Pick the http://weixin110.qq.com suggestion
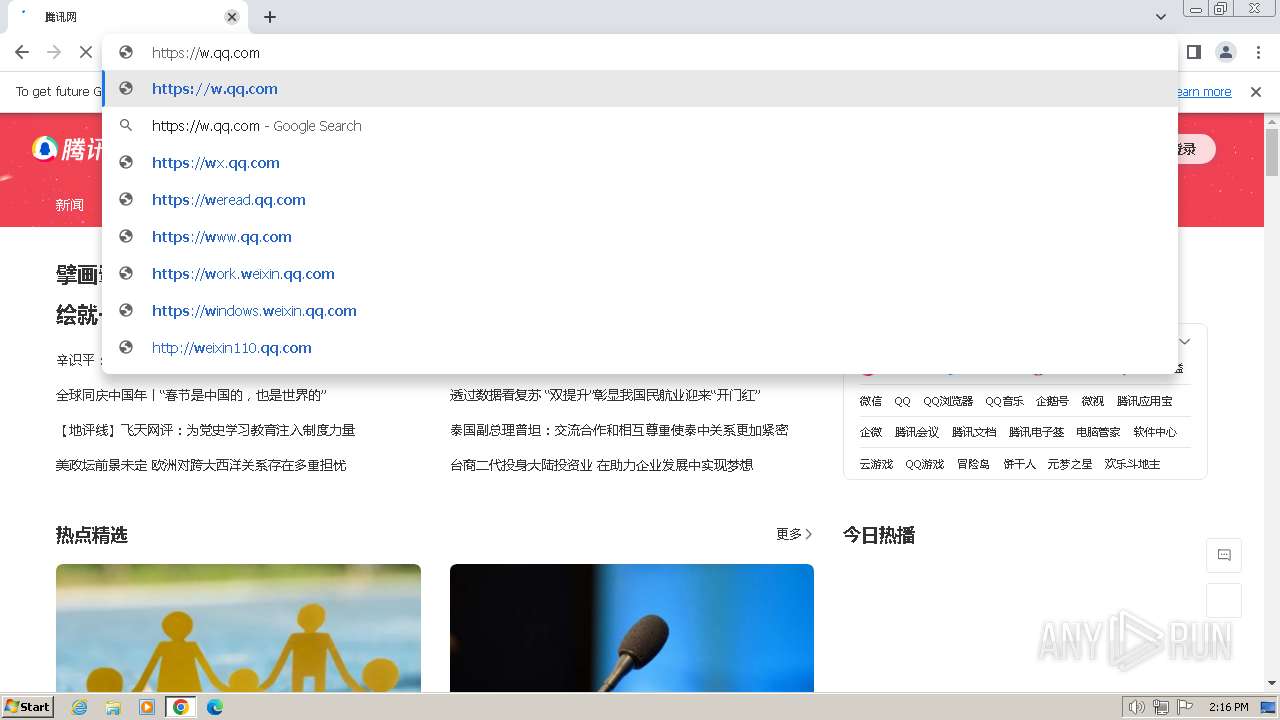 640,348
